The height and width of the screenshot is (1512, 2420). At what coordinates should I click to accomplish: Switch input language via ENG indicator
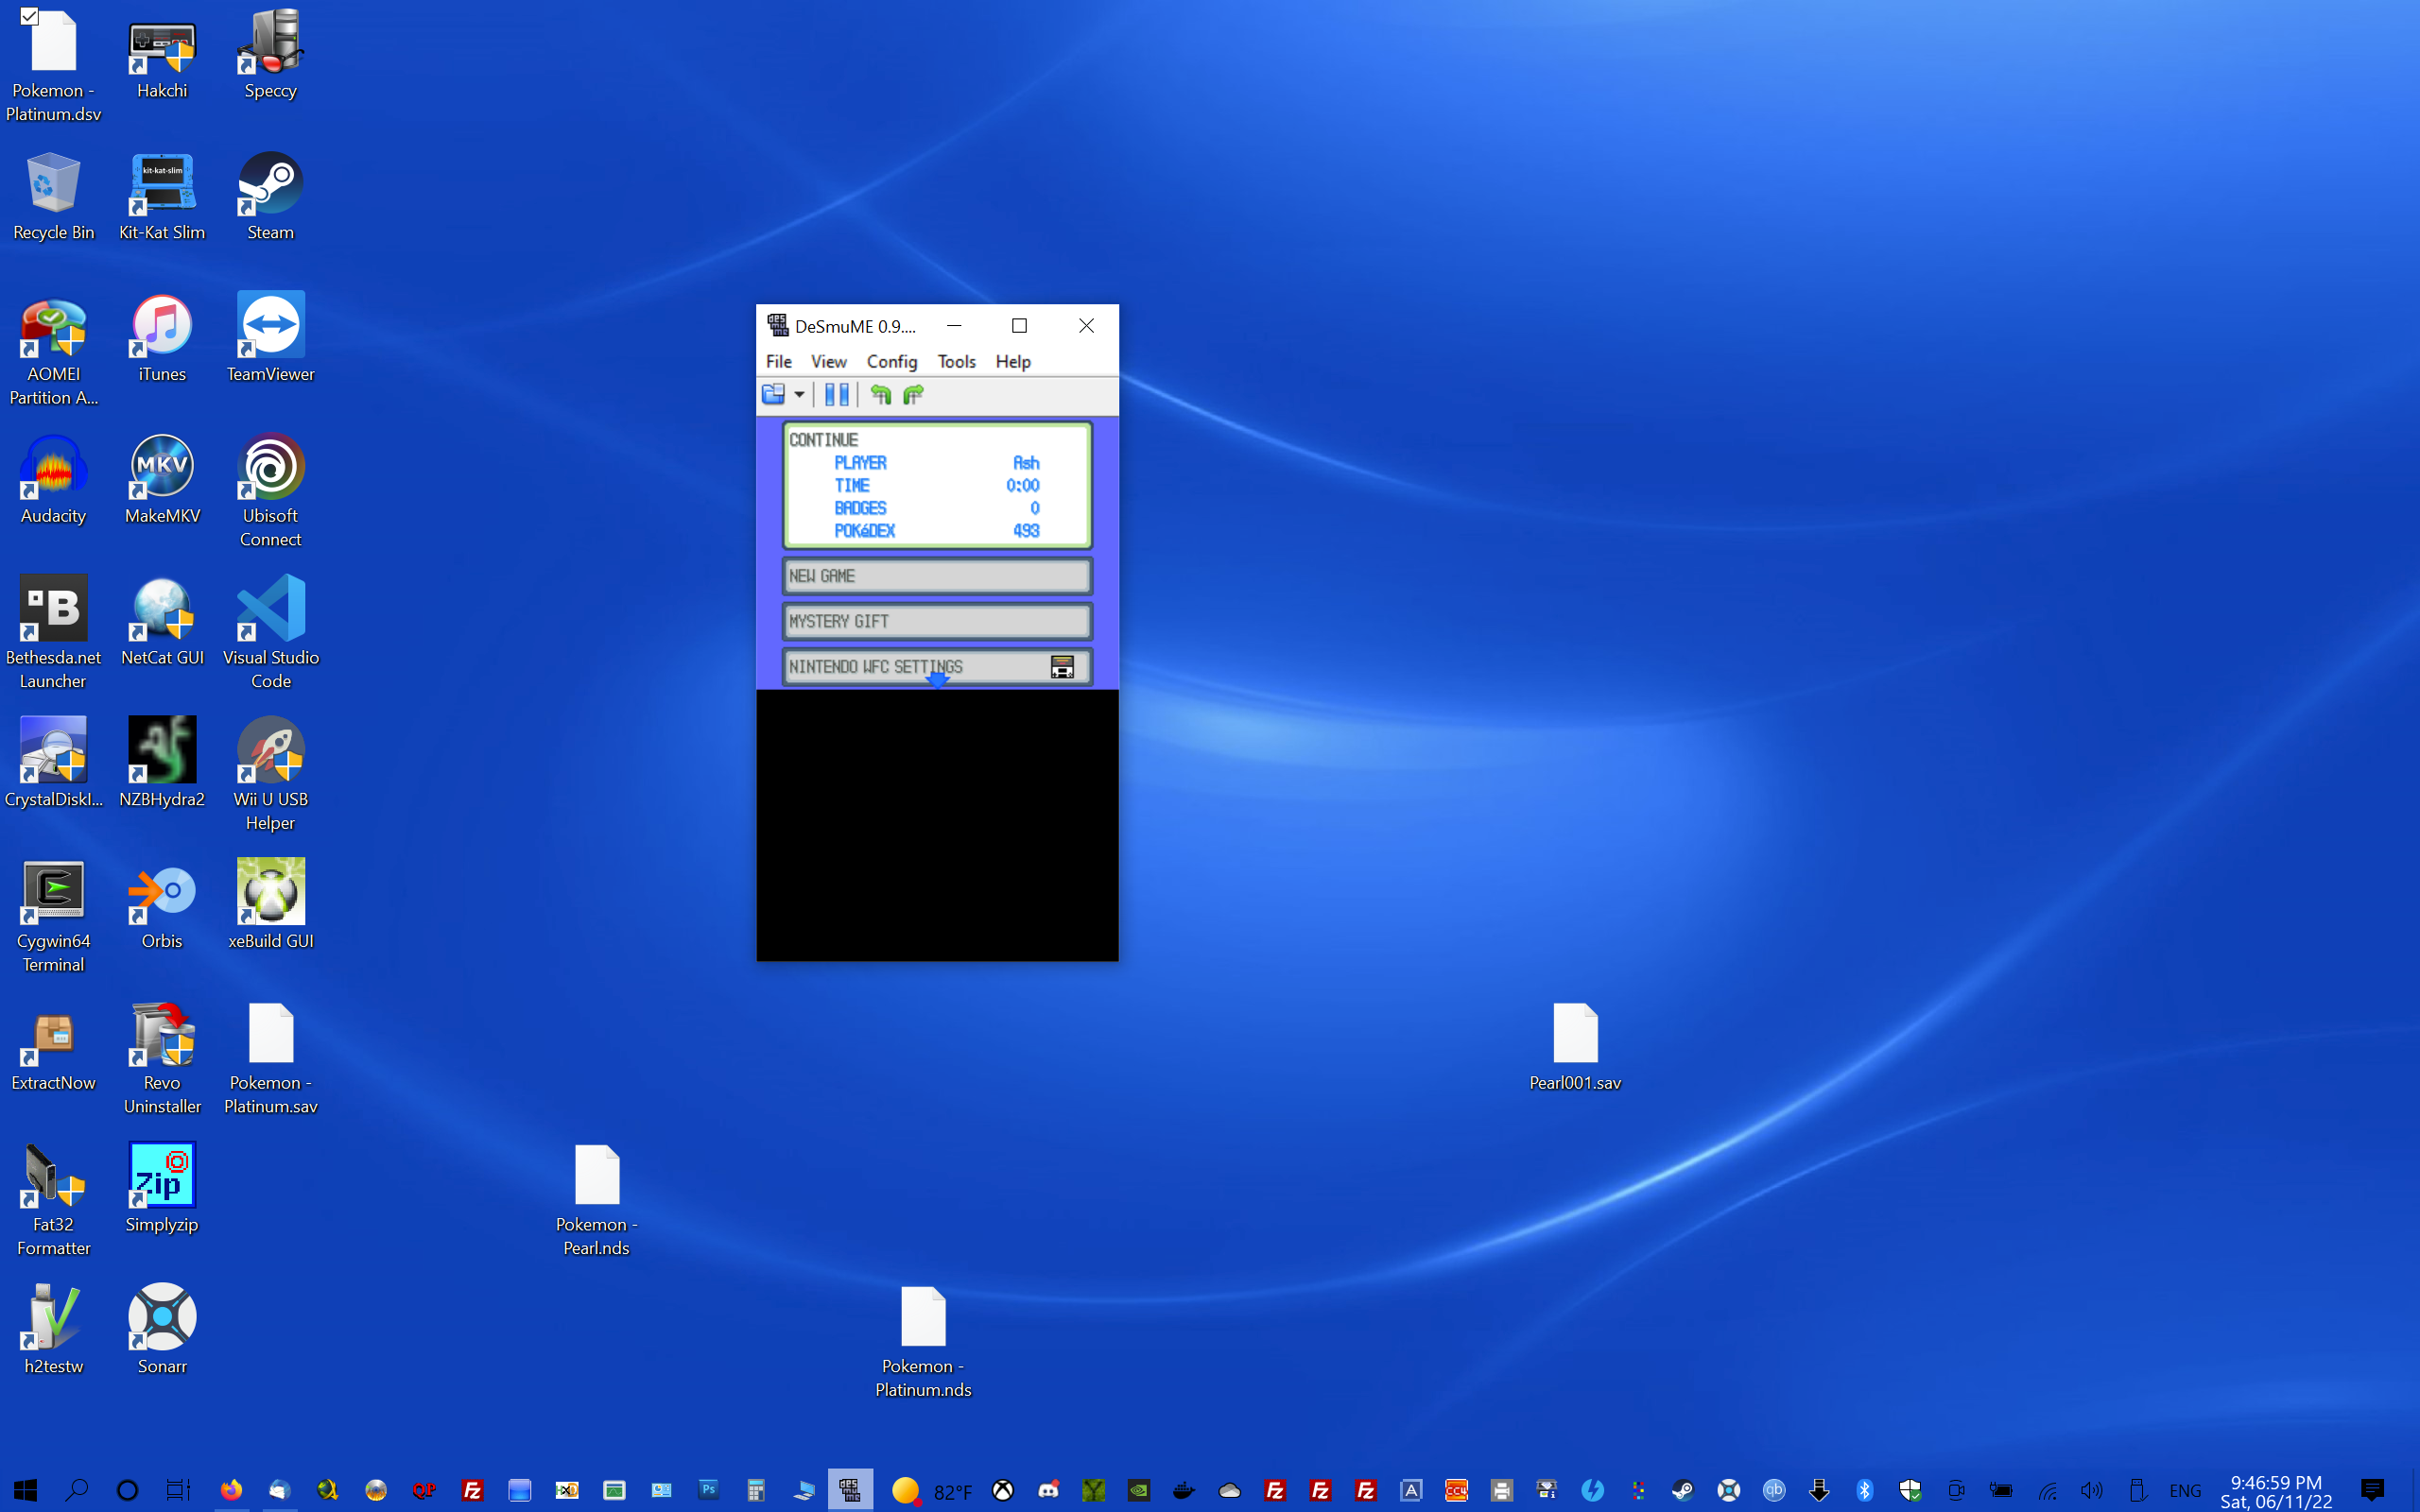coord(2184,1490)
